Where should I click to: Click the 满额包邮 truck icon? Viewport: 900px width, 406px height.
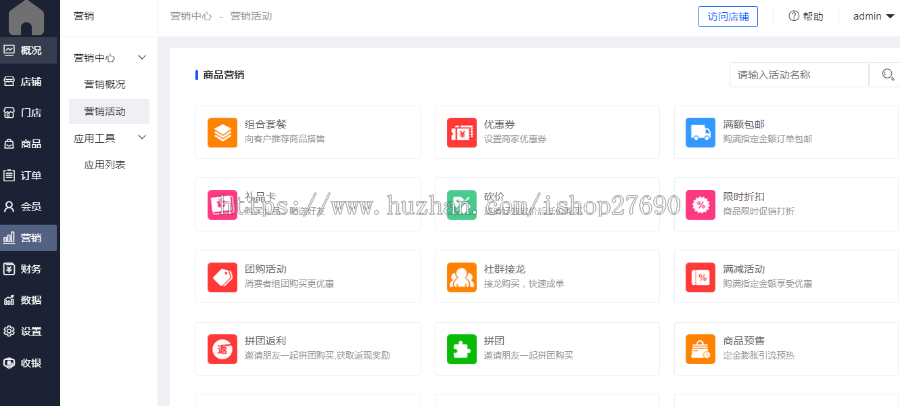[x=700, y=133]
